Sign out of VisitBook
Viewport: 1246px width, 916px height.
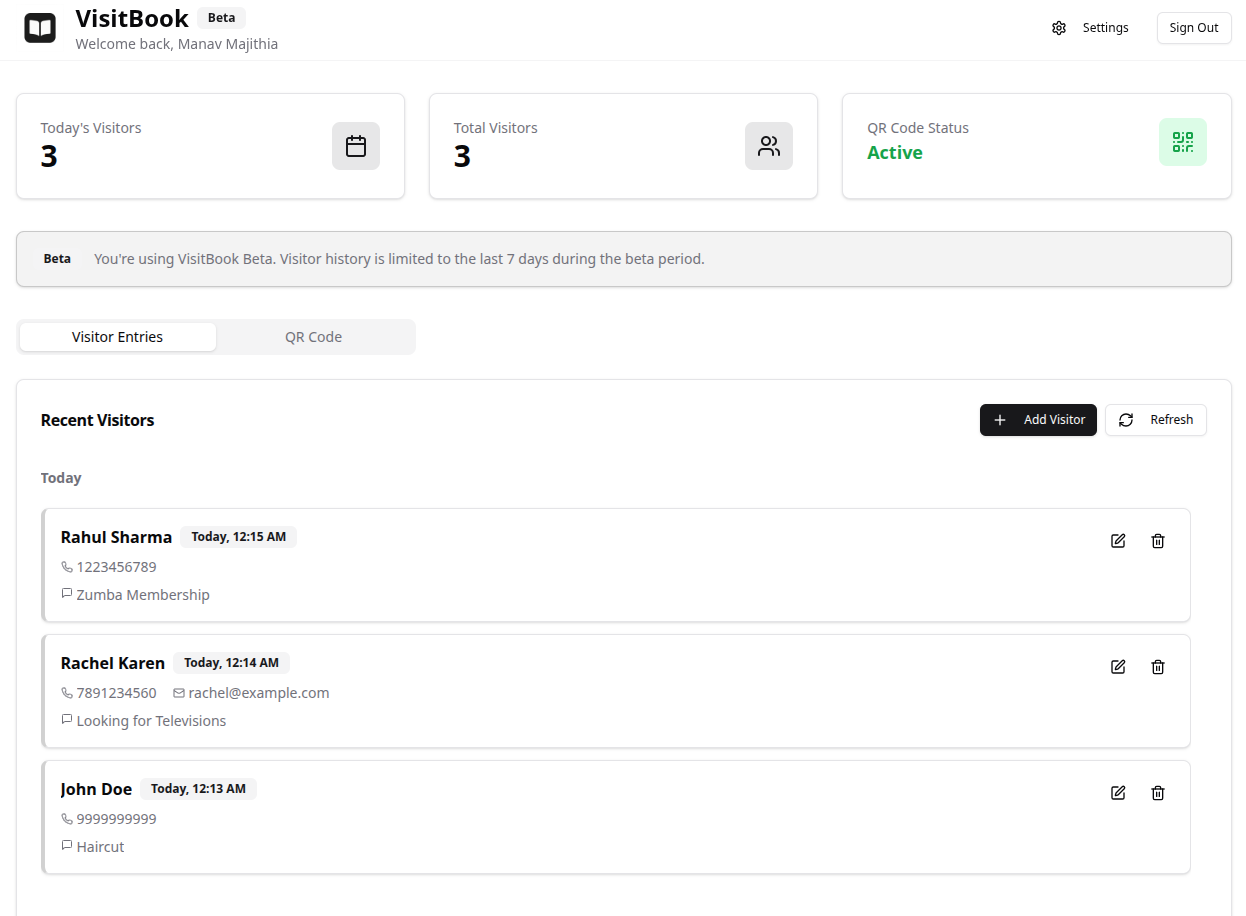pos(1194,28)
